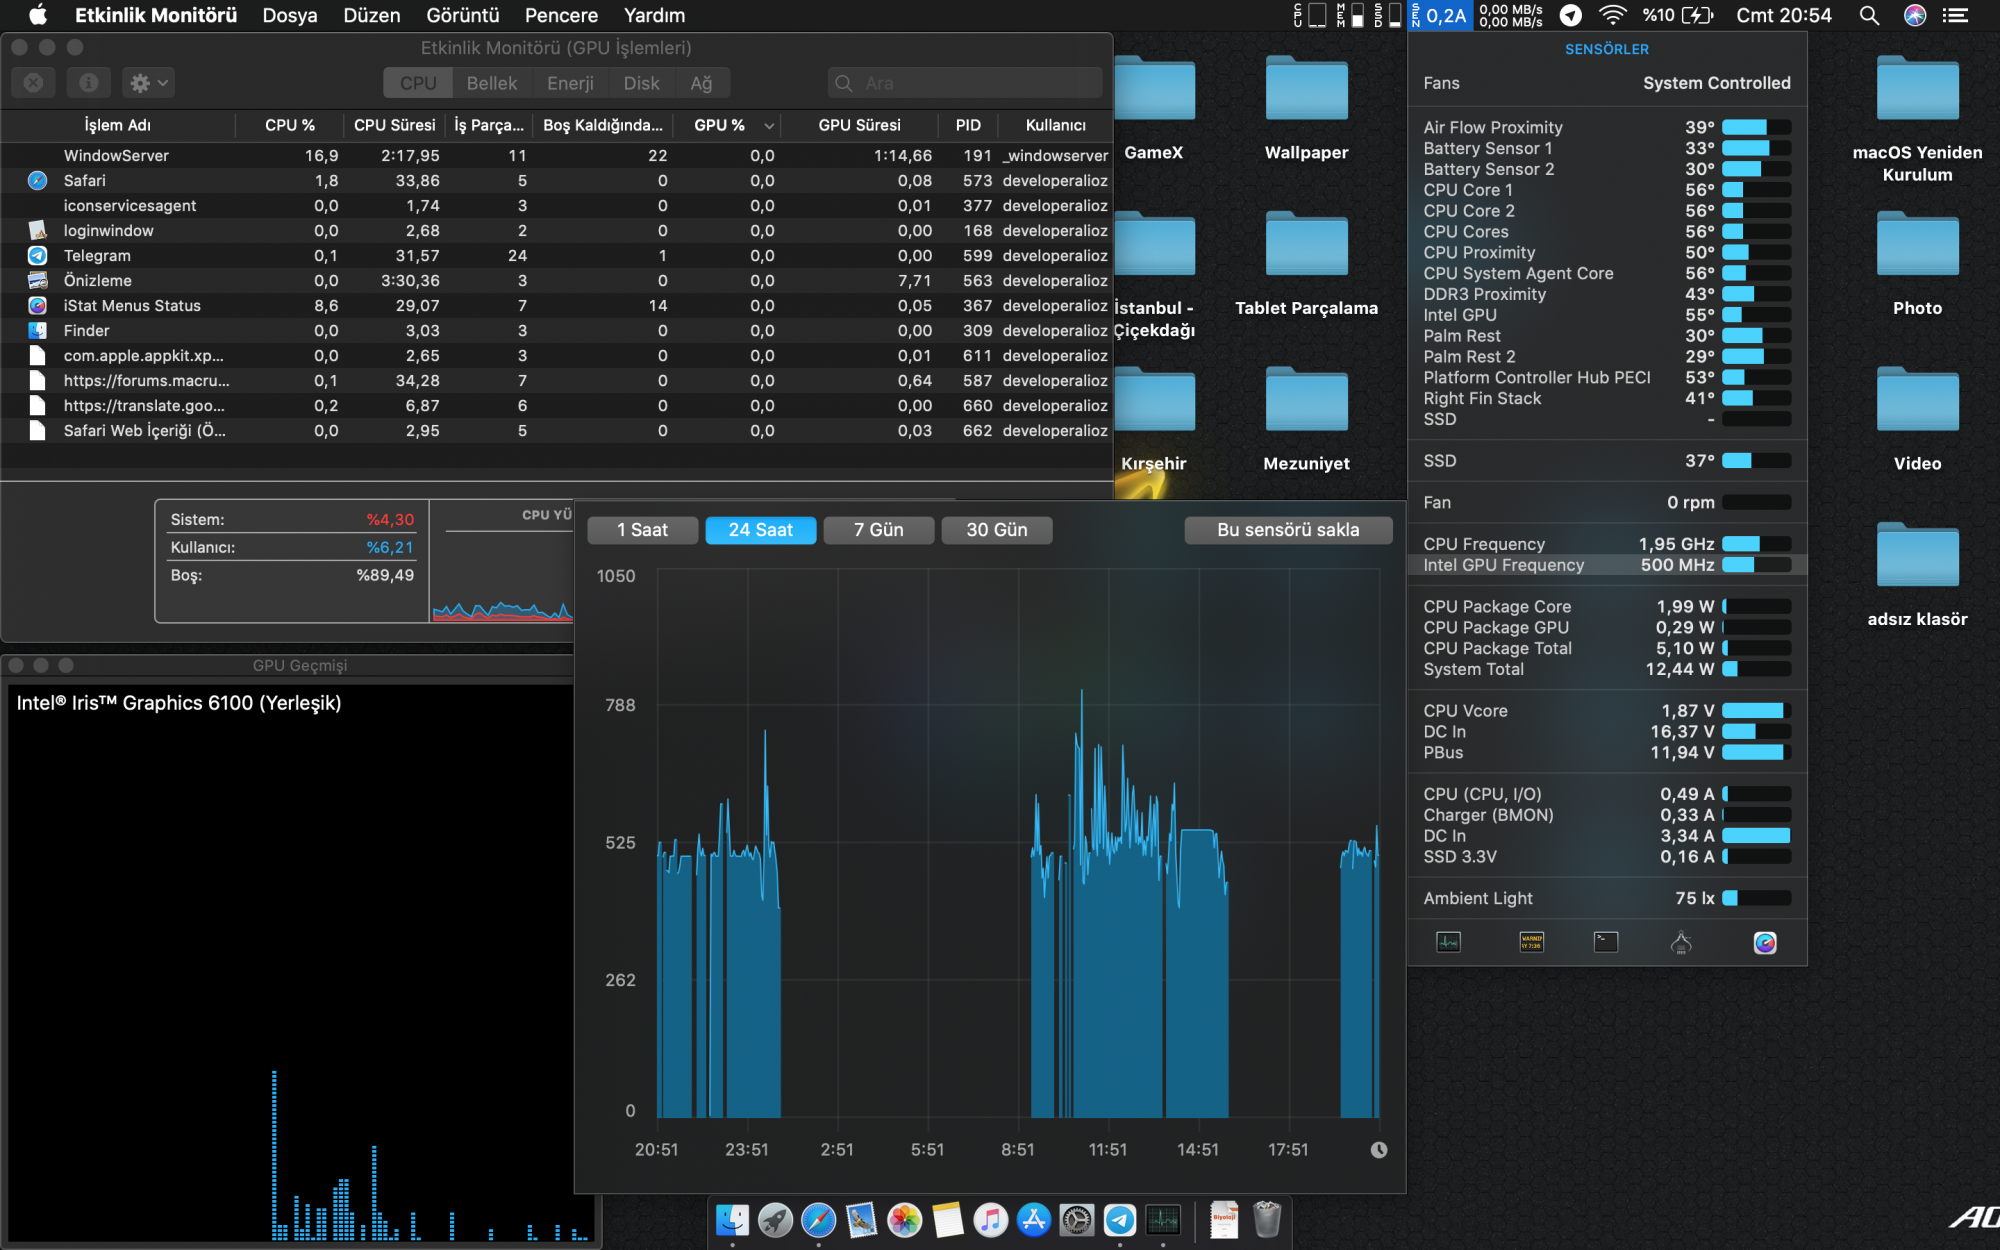2000x1250 pixels.
Task: Open System Information calipers icon
Action: tap(1681, 942)
